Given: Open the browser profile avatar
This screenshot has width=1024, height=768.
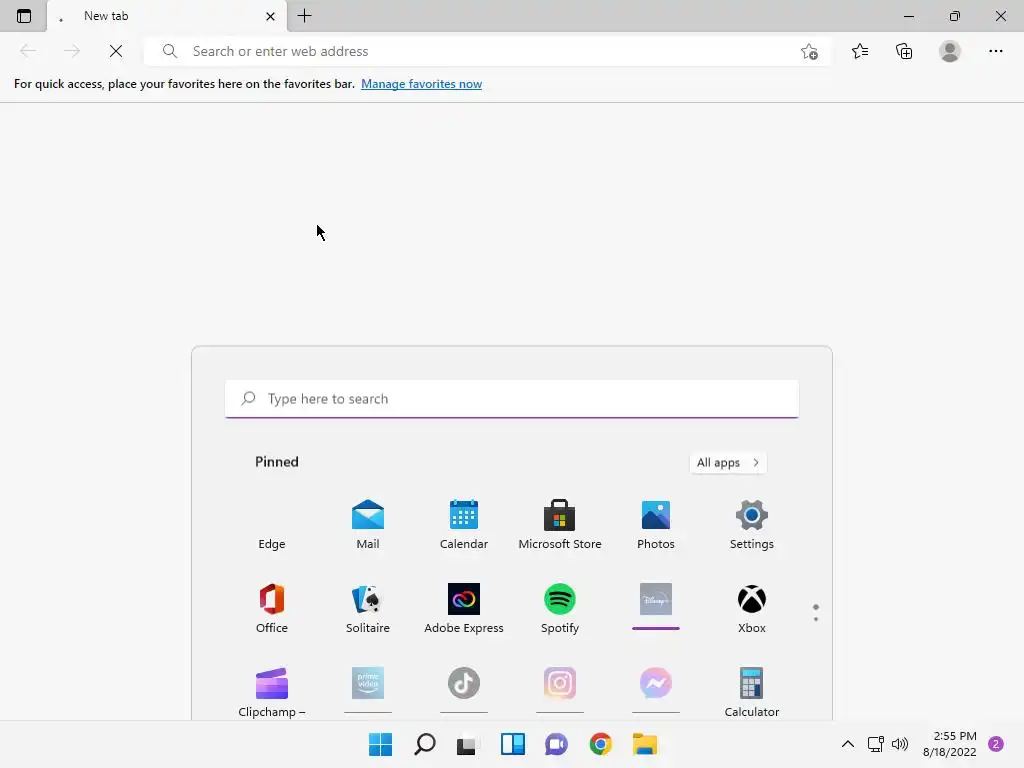Looking at the screenshot, I should [950, 51].
